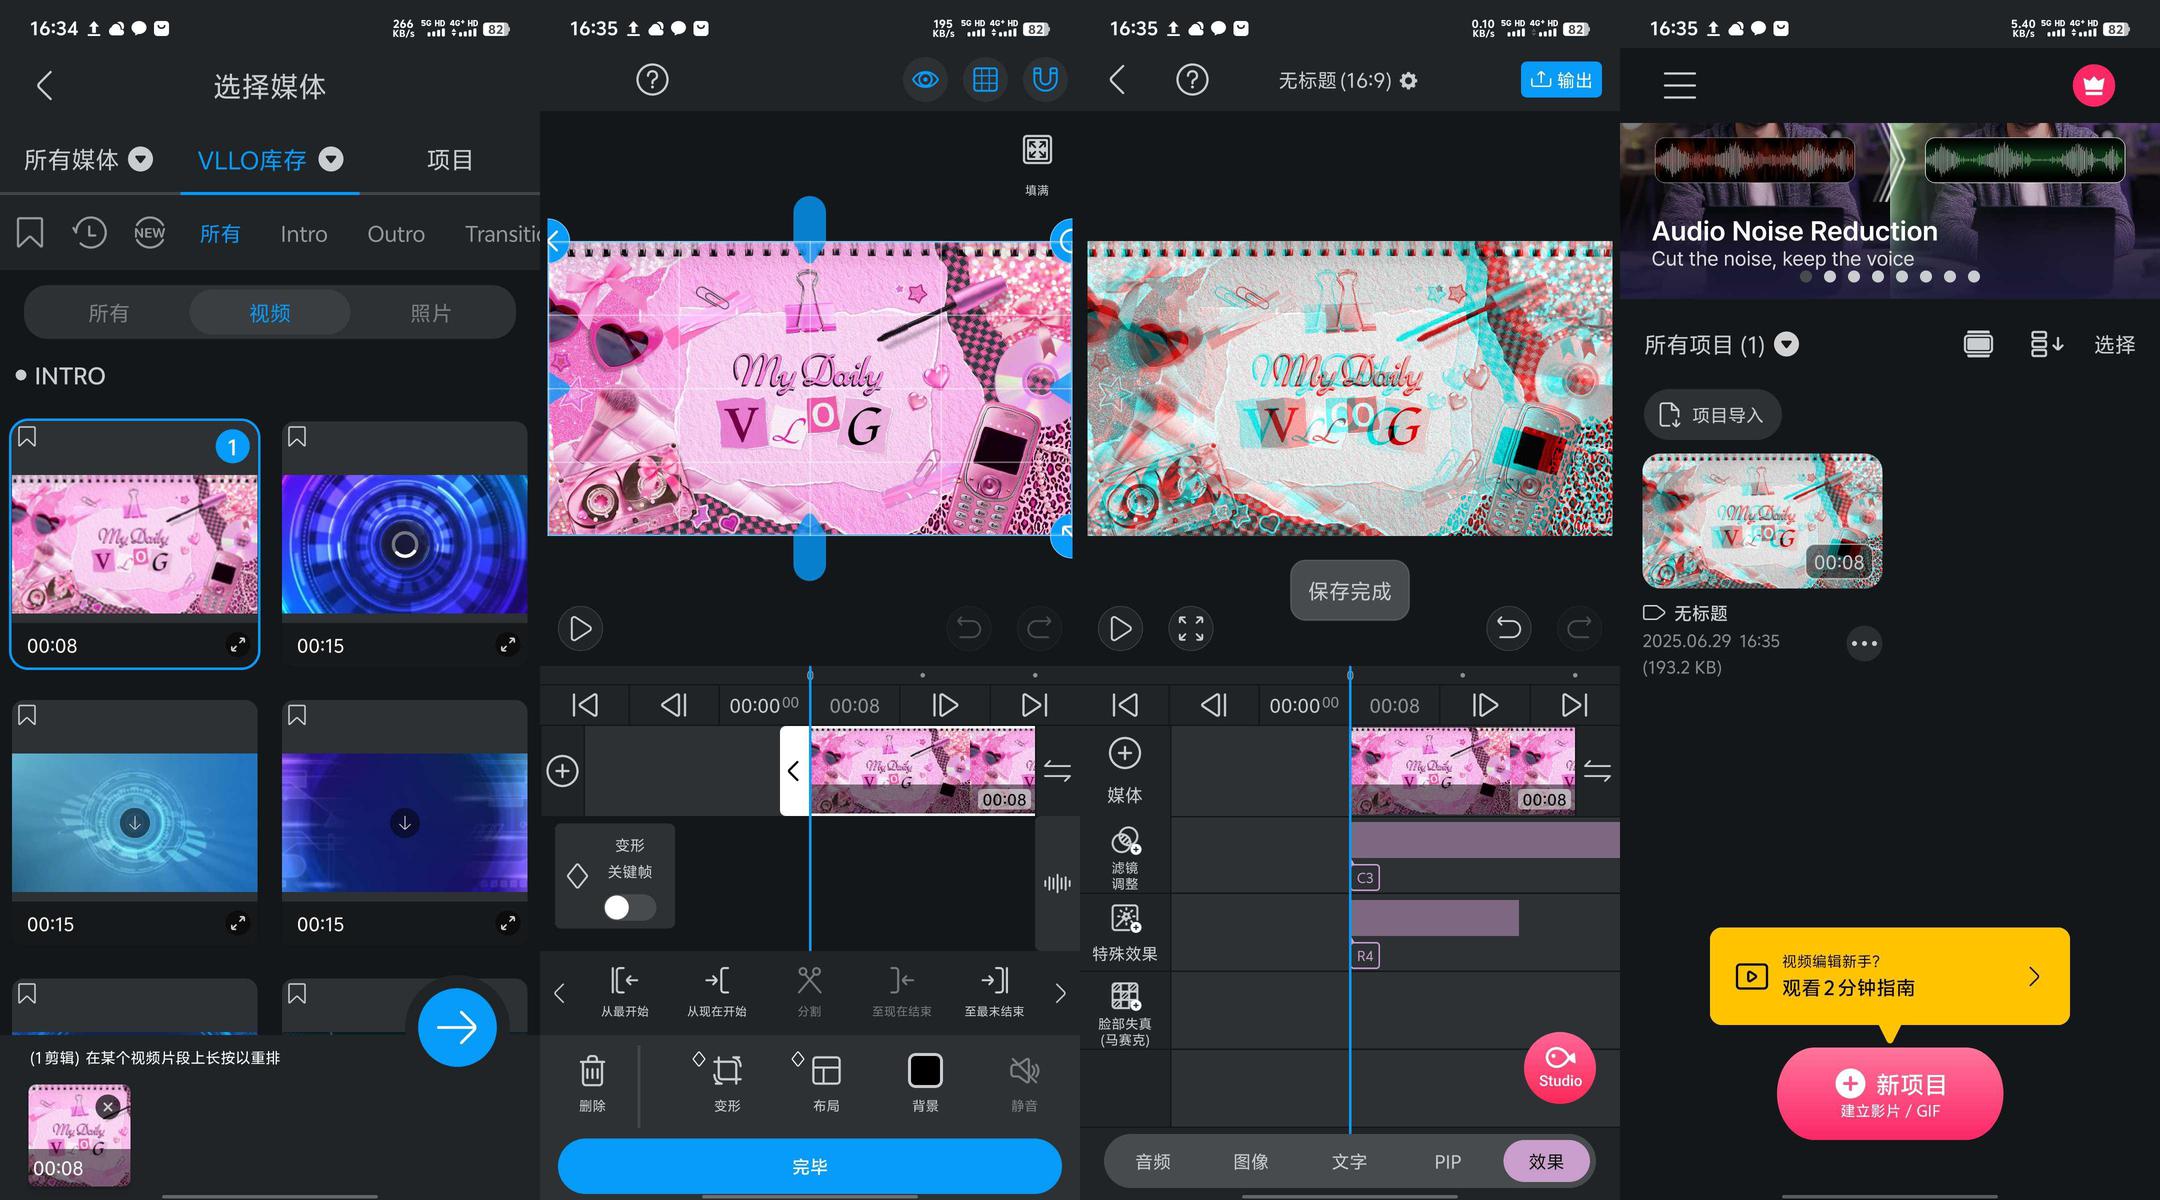The width and height of the screenshot is (2160, 1200).
Task: Tap the 输出 export button
Action: click(1560, 80)
